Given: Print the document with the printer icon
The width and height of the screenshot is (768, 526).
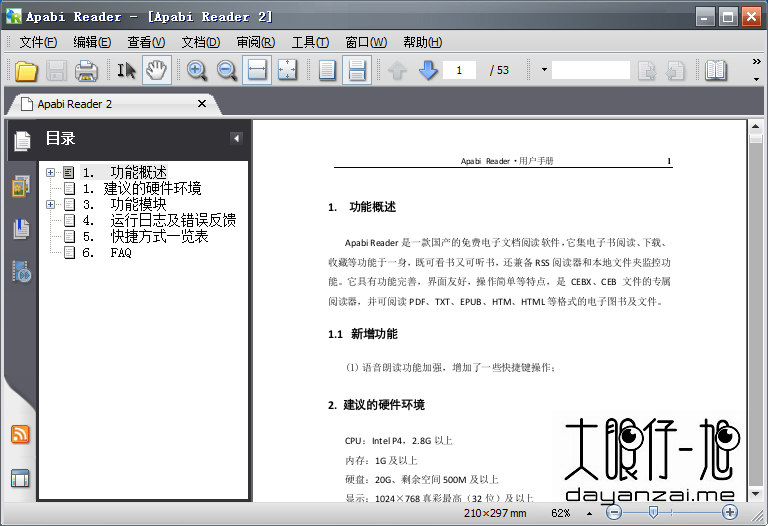Looking at the screenshot, I should [86, 71].
